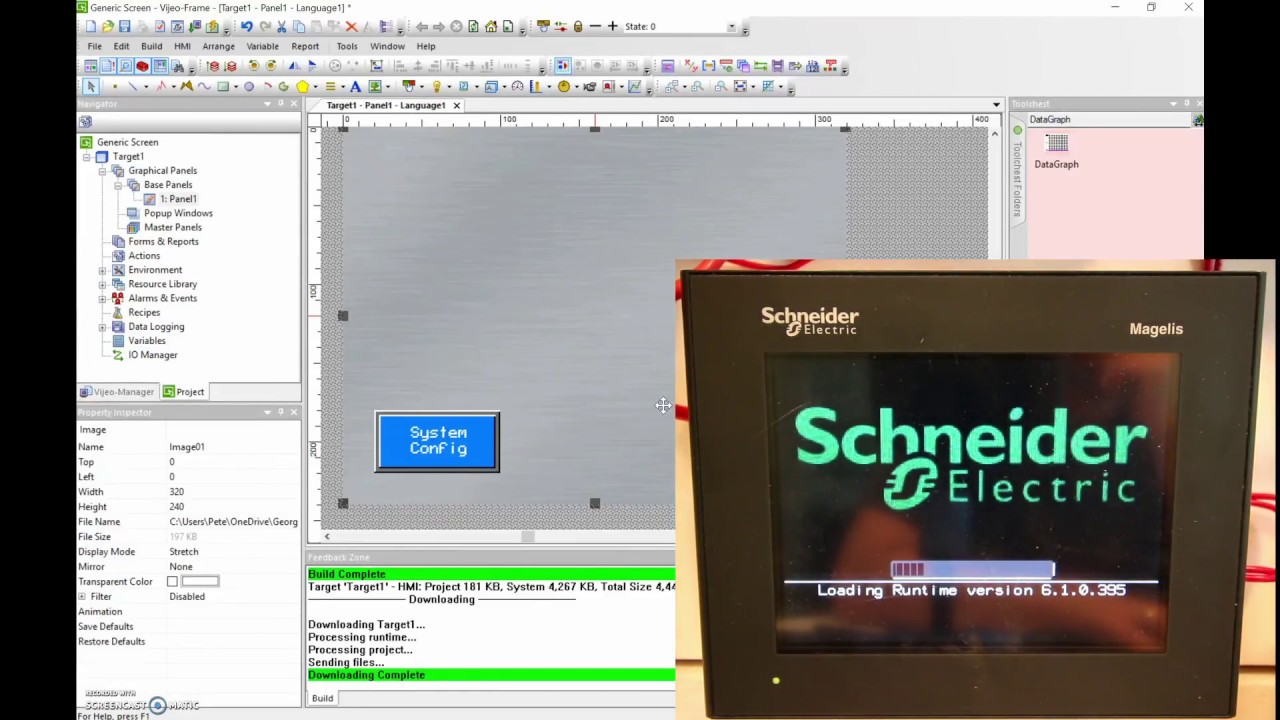The width and height of the screenshot is (1280, 720).
Task: Click the Transparent Color swatch
Action: pos(200,582)
